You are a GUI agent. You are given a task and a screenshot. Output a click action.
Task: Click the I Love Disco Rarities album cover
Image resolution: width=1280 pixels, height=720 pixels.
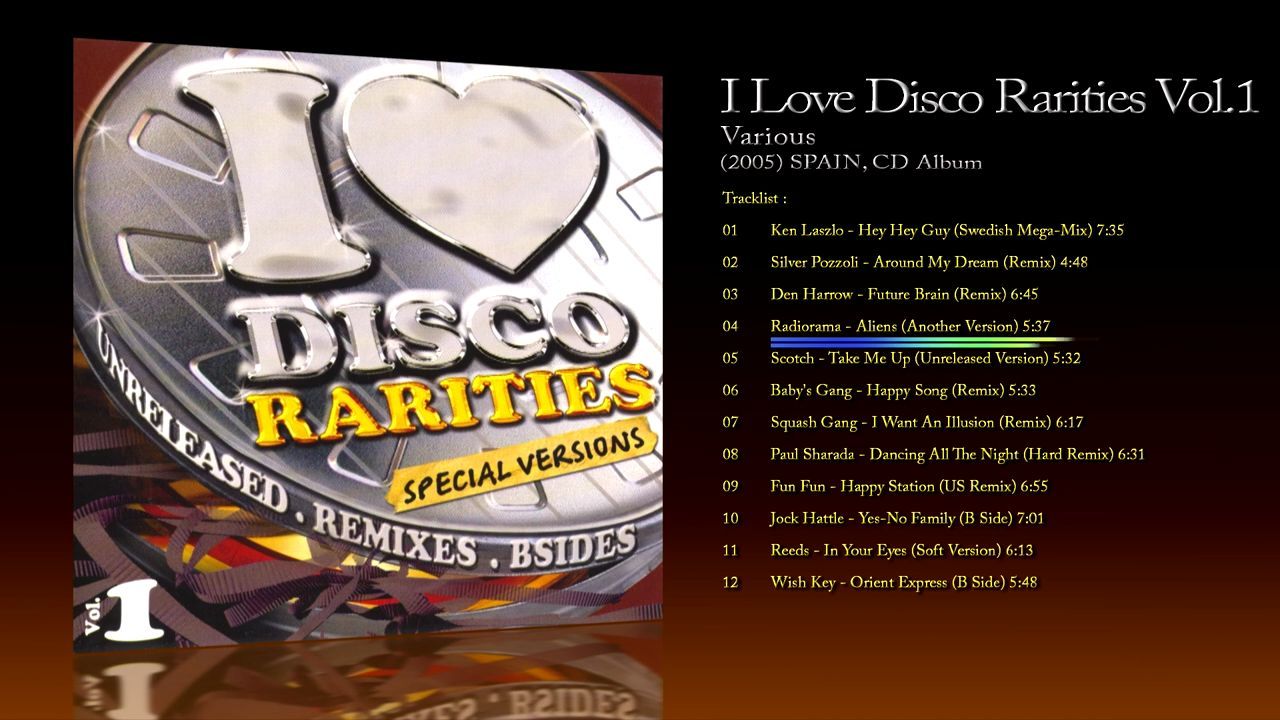point(367,346)
